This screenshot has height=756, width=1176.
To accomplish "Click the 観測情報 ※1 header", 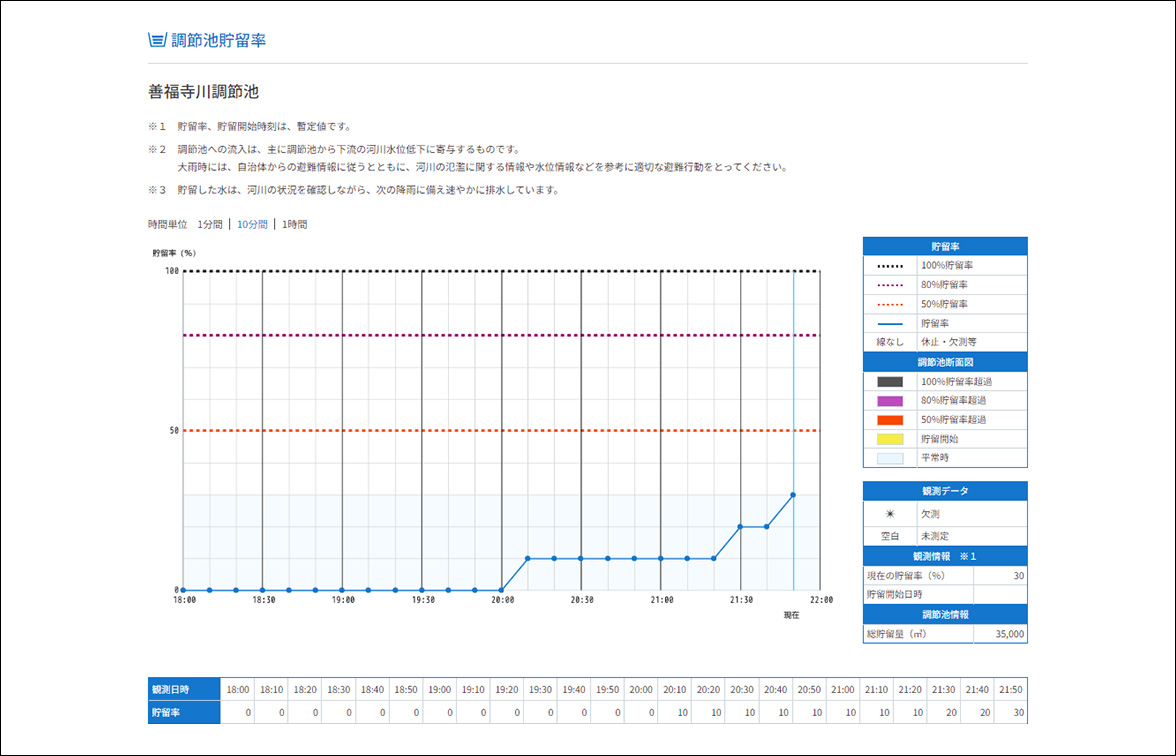I will coord(945,556).
